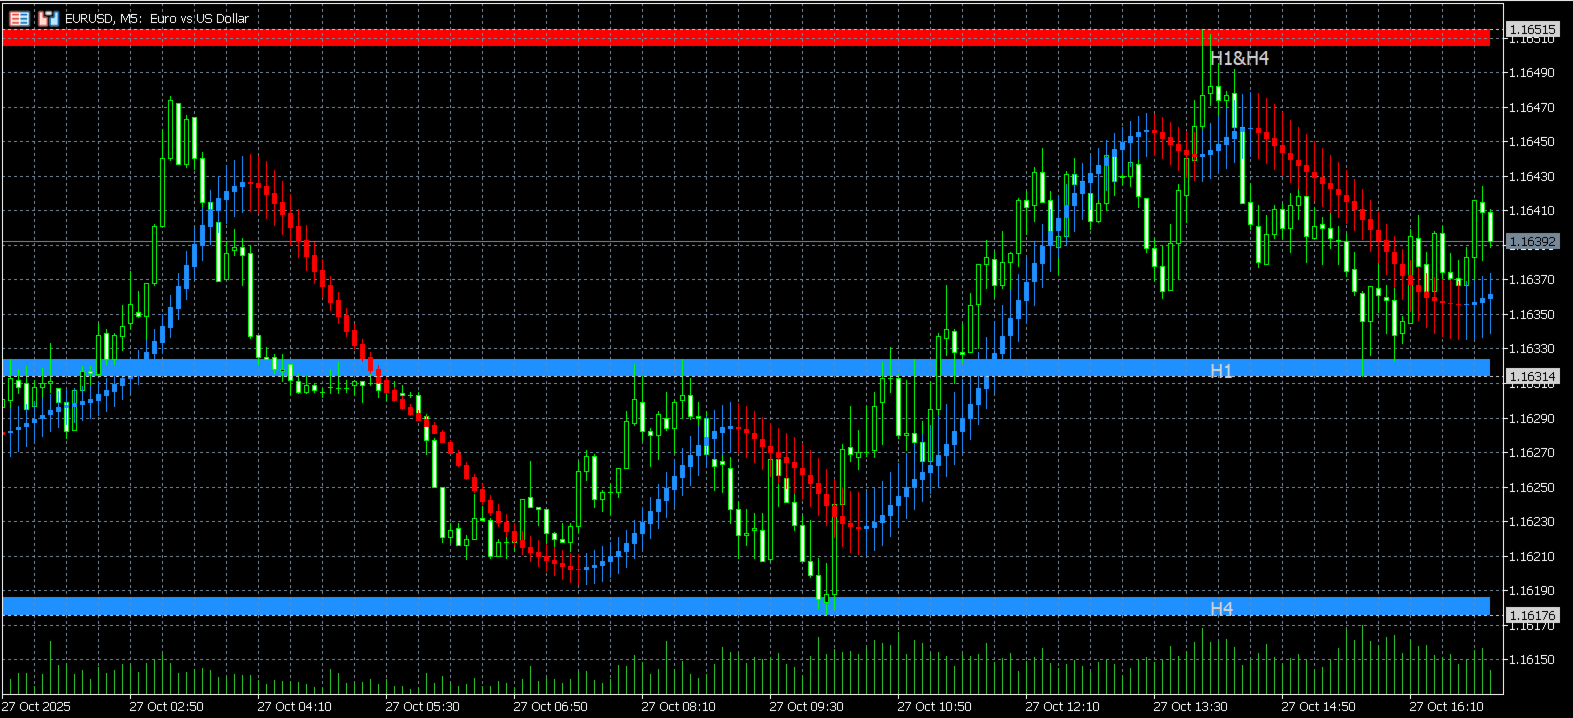This screenshot has width=1573, height=718.
Task: Toggle the One Click Trading panel icon
Action: coord(48,18)
